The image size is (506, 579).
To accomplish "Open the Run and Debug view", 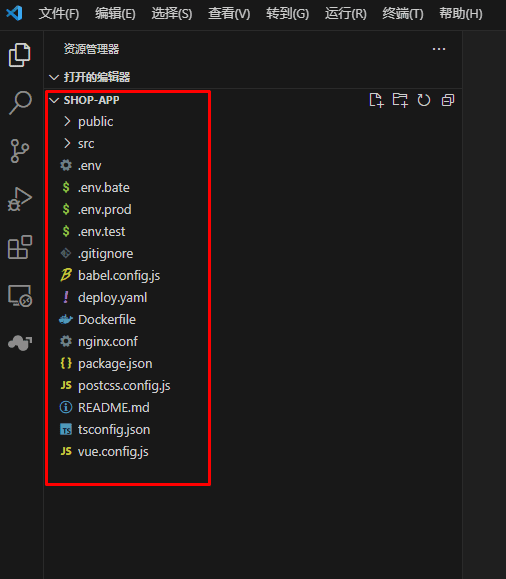I will 20,199.
